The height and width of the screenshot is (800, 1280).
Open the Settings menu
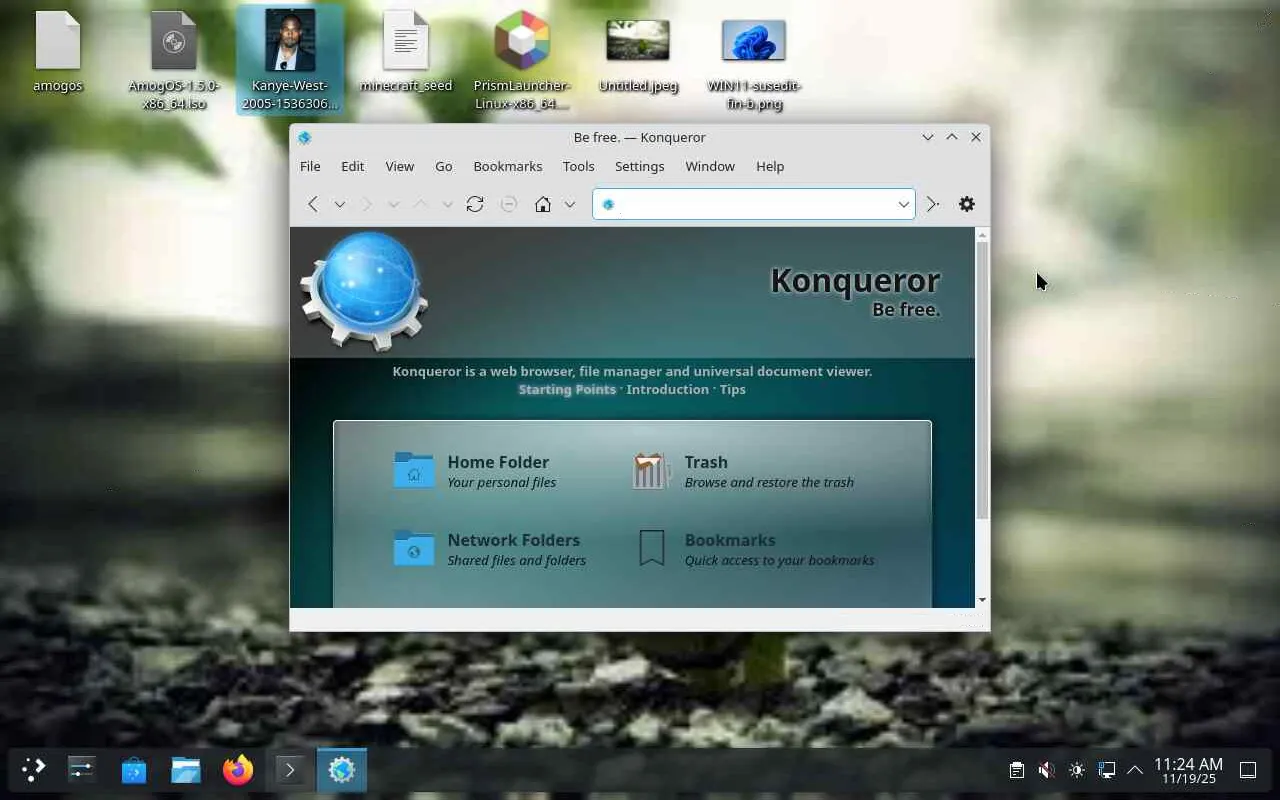[640, 167]
